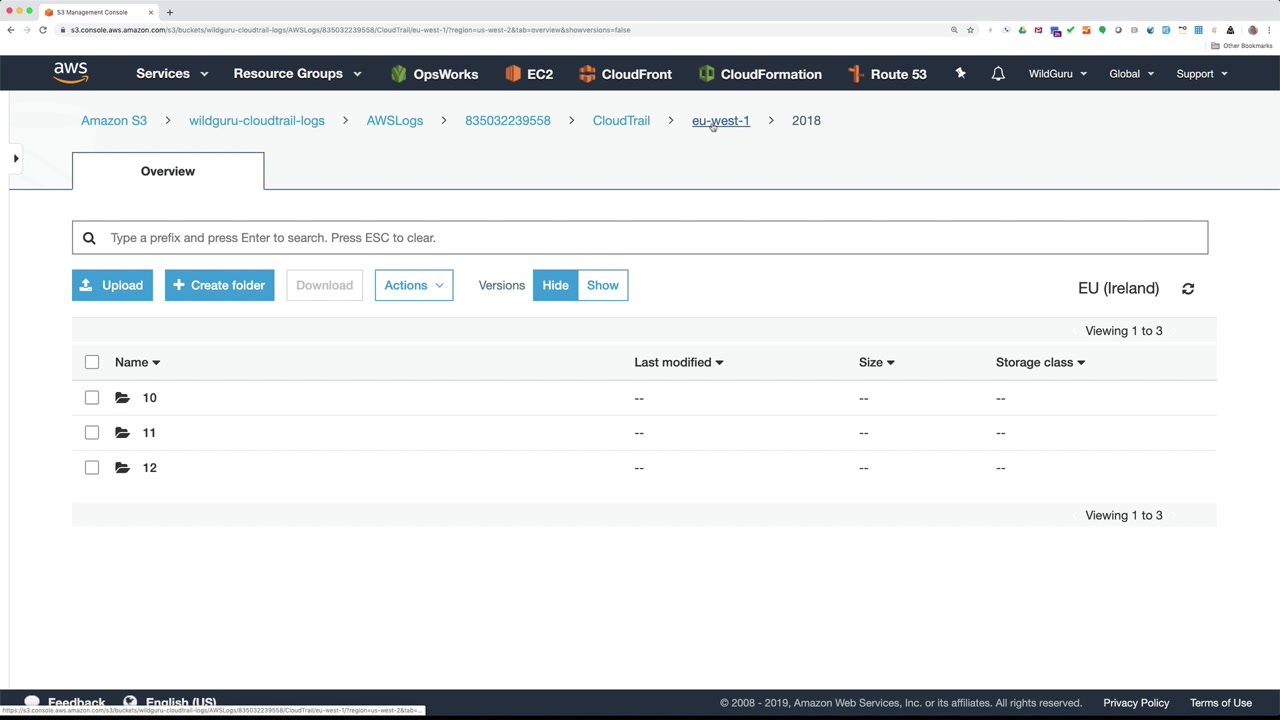The image size is (1280, 720).
Task: Navigate to CloudTrail breadcrumb
Action: point(621,121)
